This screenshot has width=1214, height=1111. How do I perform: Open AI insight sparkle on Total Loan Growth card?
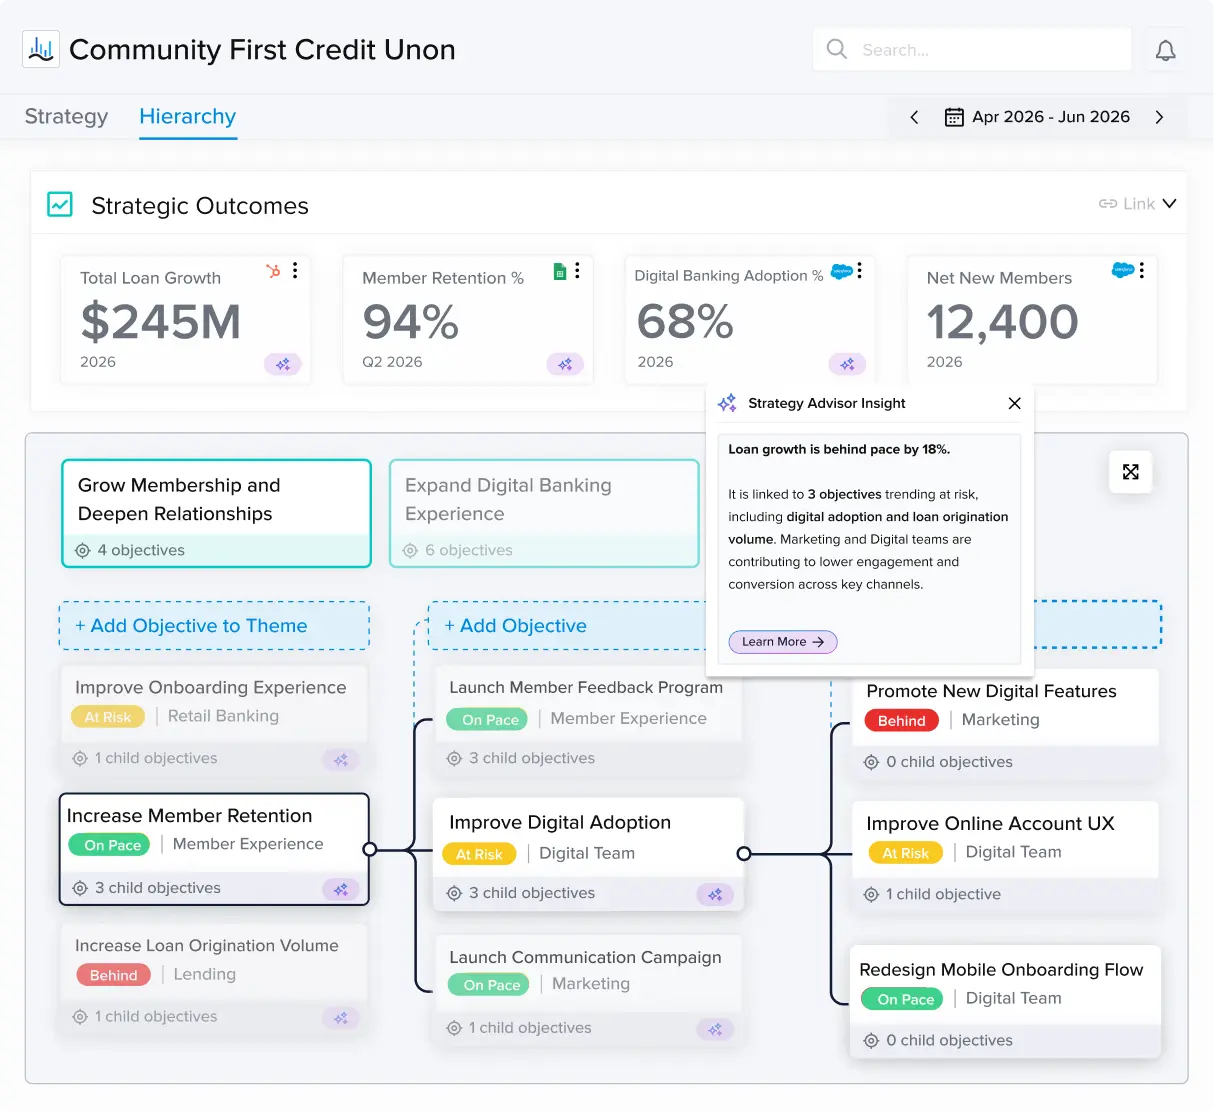tap(283, 364)
